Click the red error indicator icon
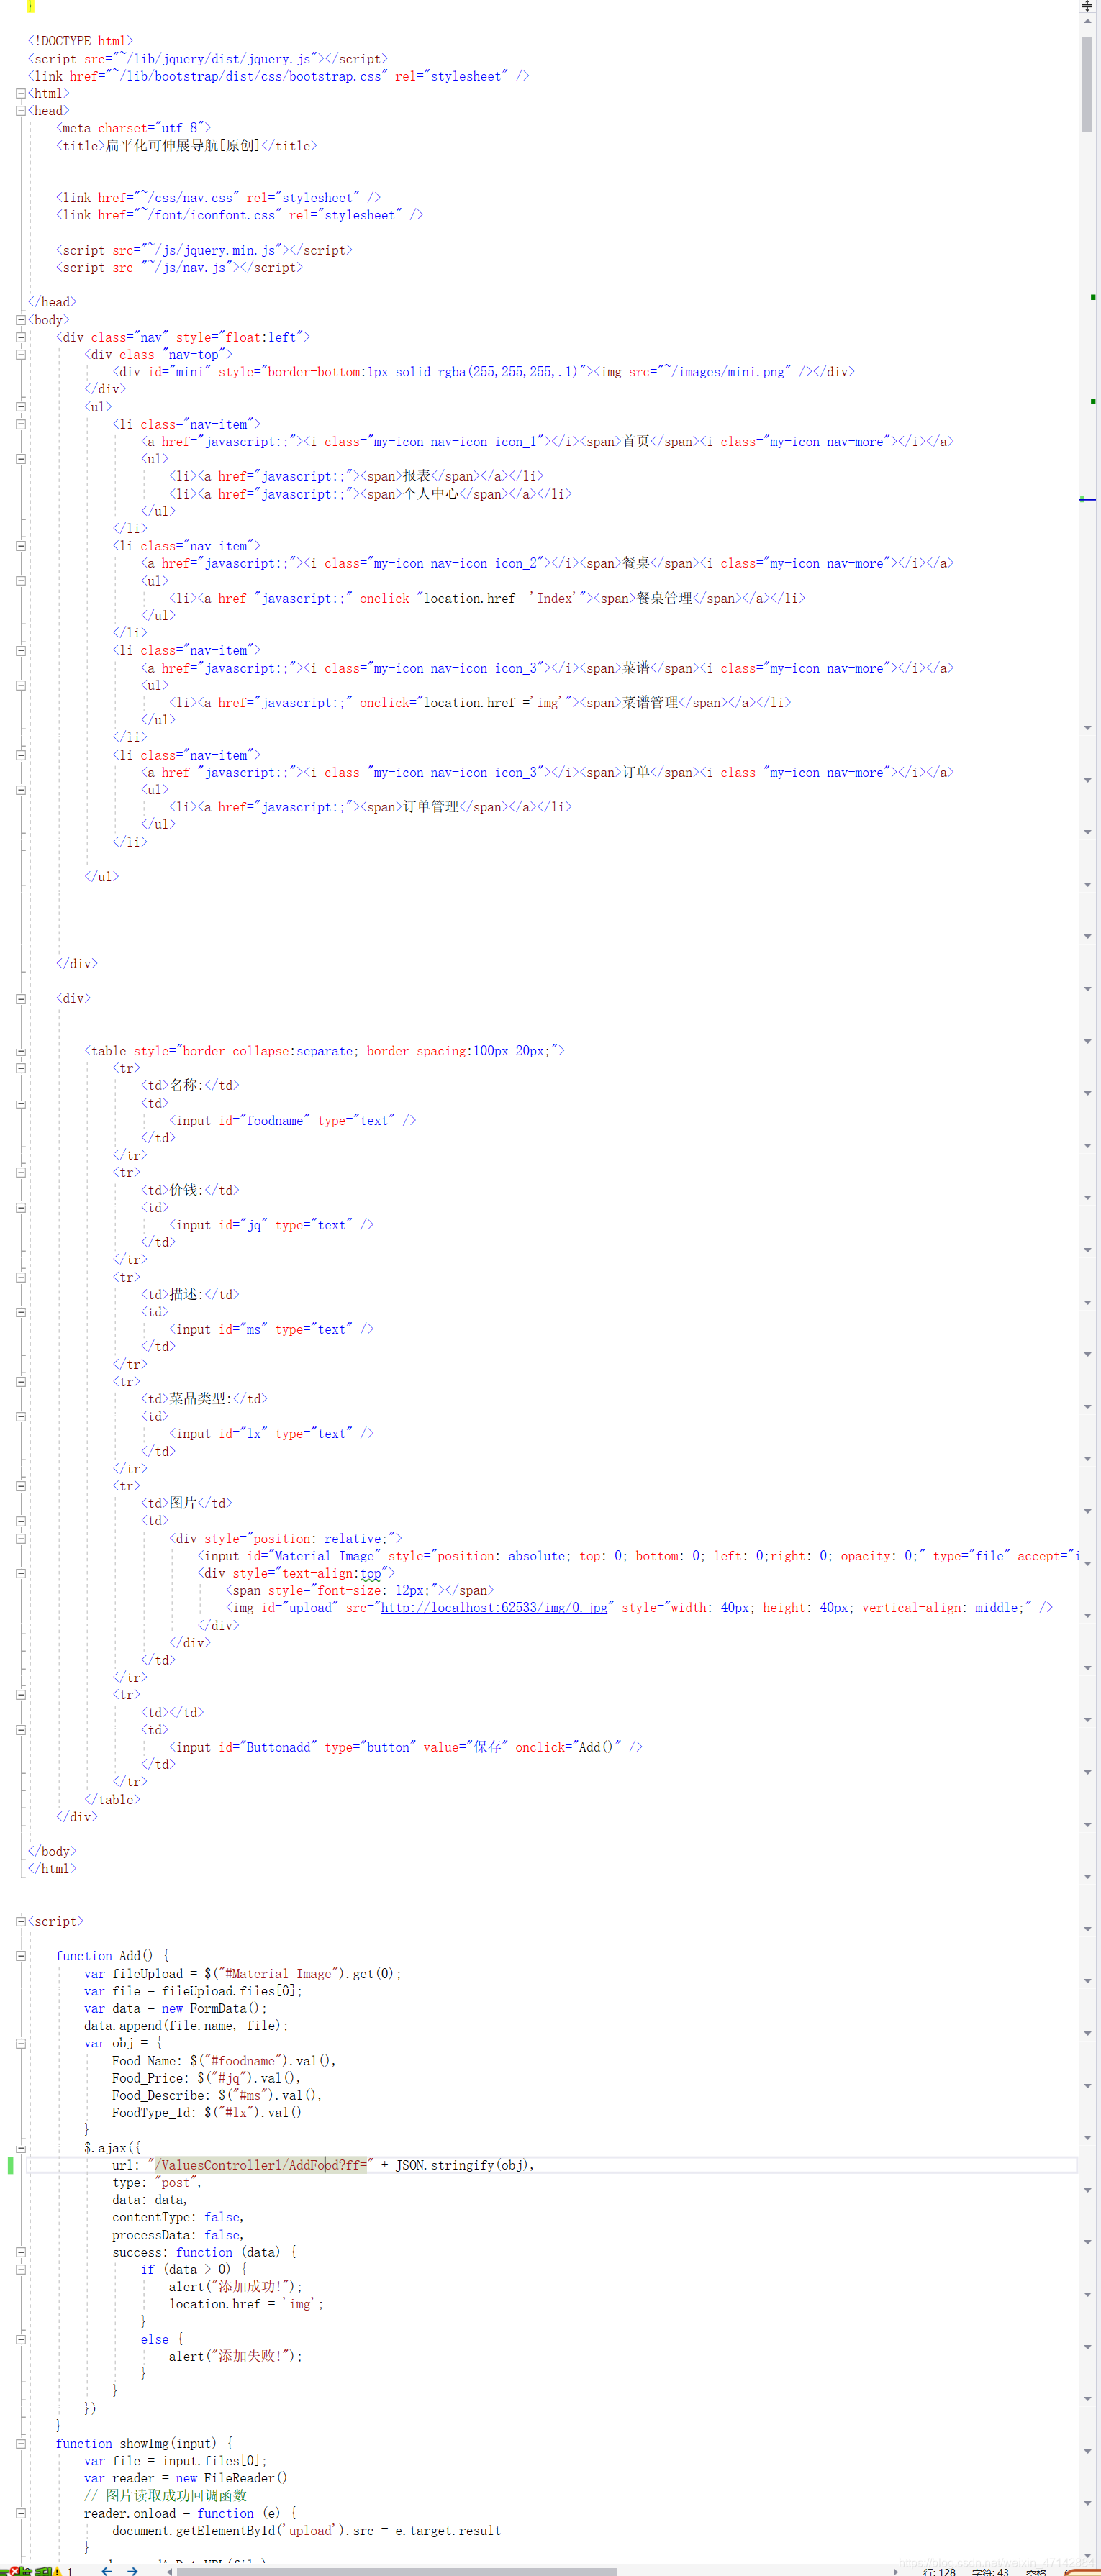Image resolution: width=1101 pixels, height=2576 pixels. pos(14,2571)
